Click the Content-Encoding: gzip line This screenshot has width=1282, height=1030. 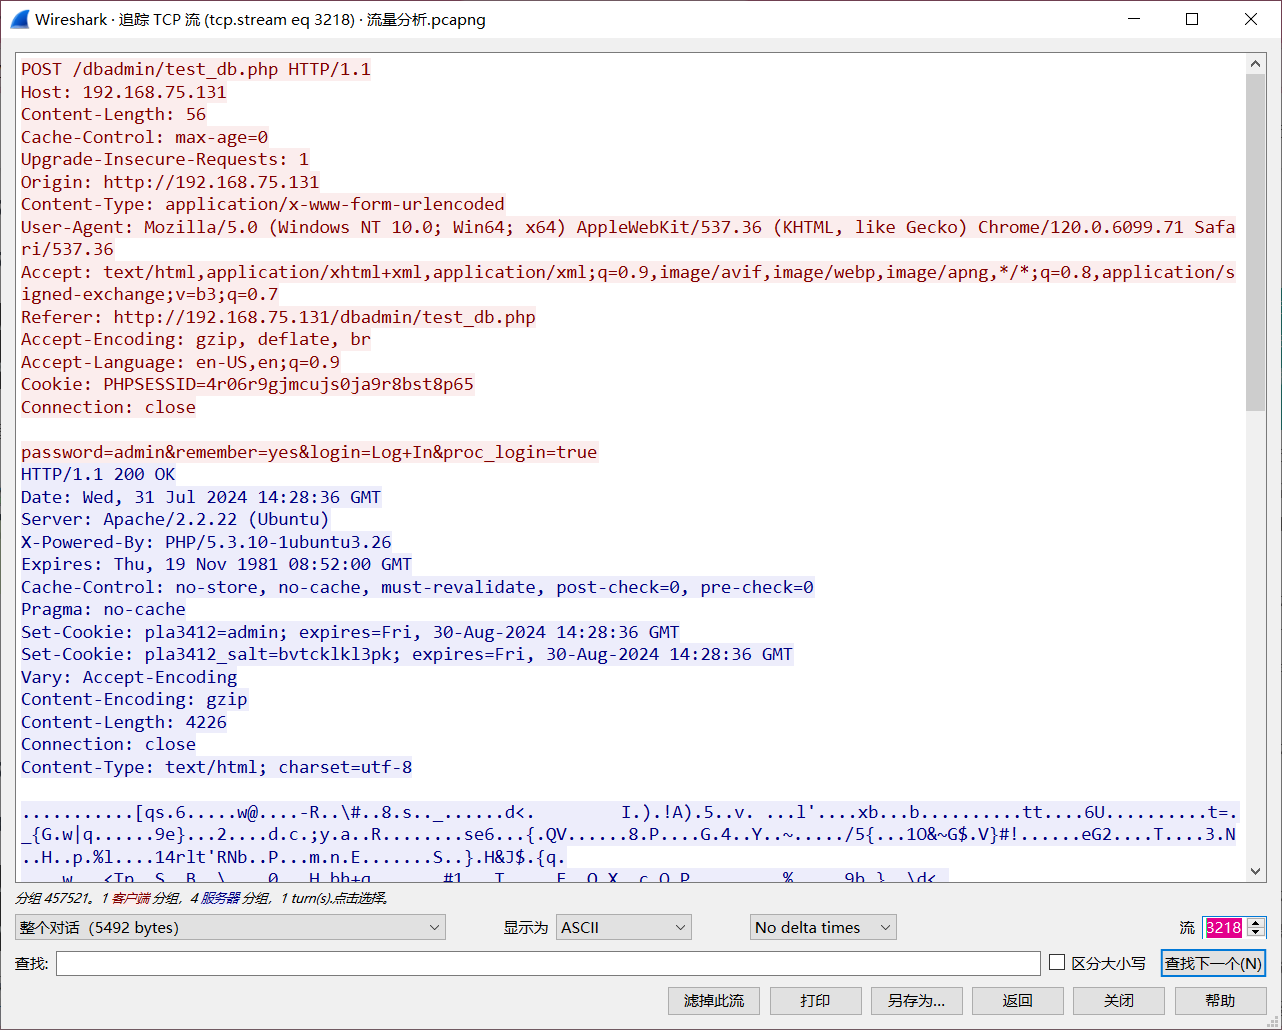[x=134, y=699]
